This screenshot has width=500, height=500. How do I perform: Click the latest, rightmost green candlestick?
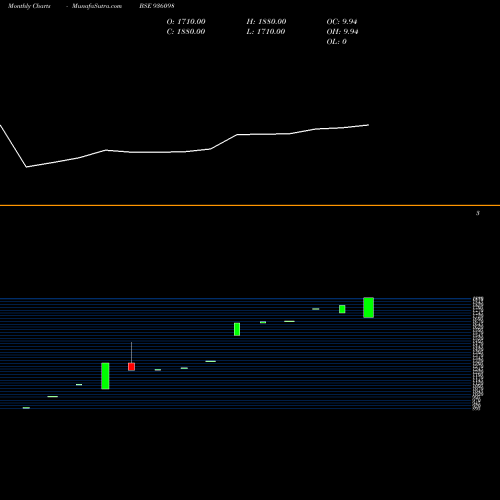pos(368,307)
